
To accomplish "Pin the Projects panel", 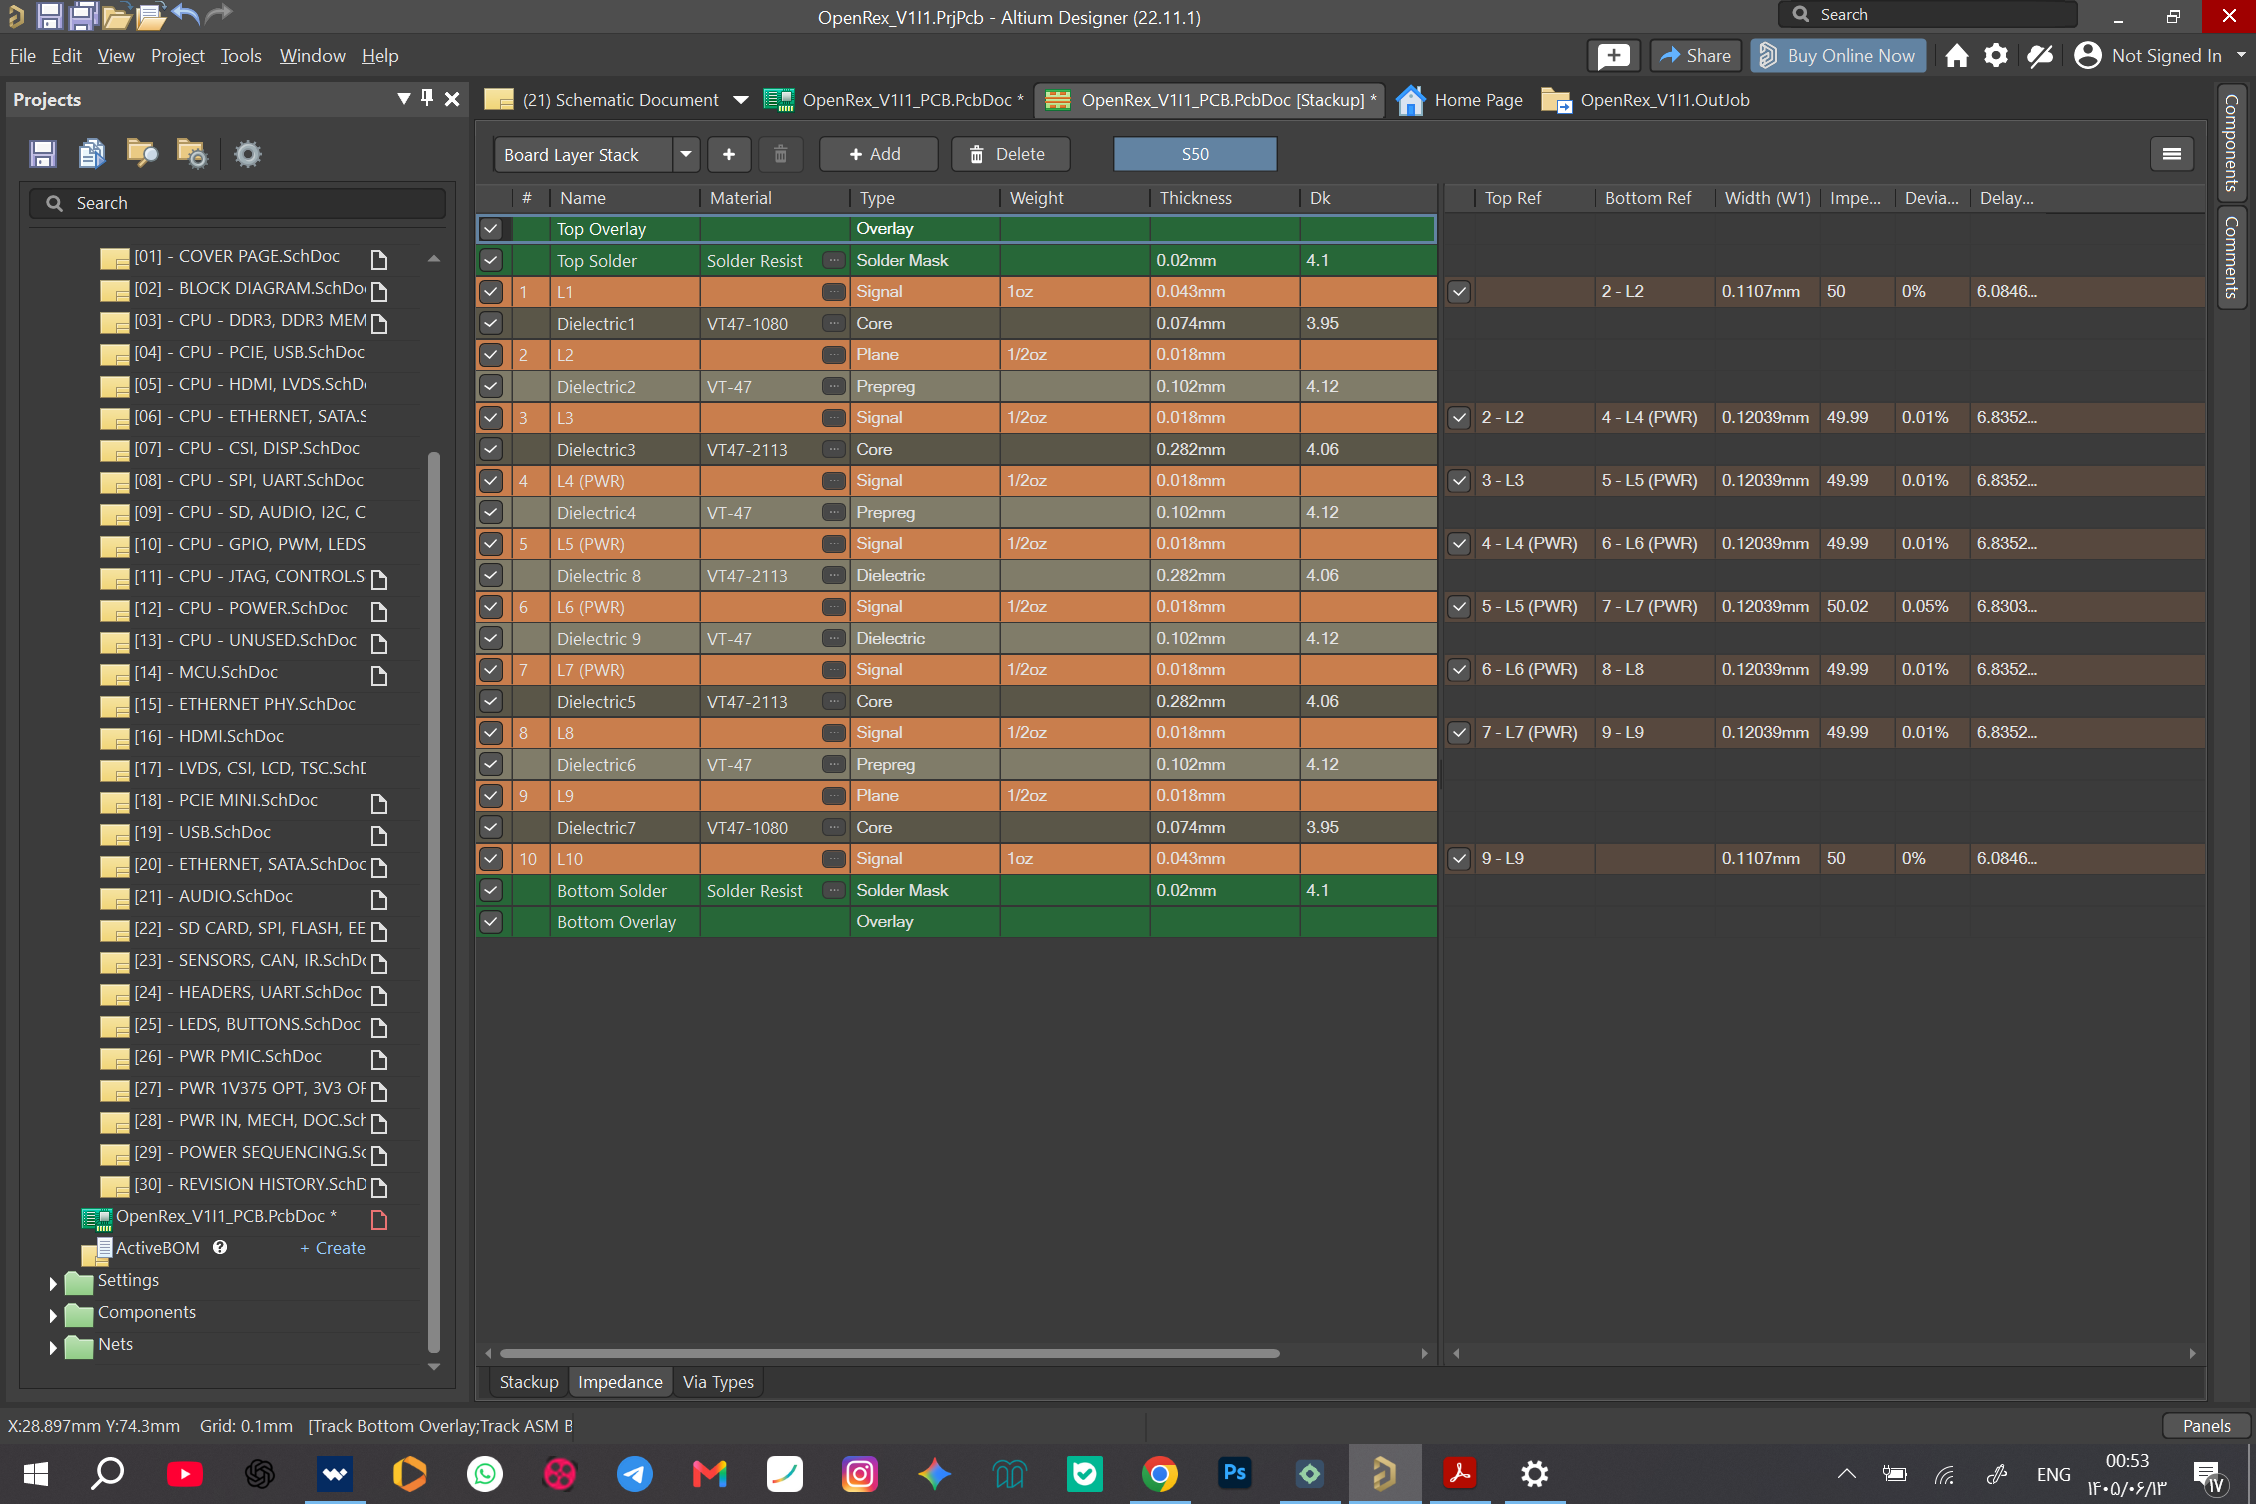I will click(427, 98).
